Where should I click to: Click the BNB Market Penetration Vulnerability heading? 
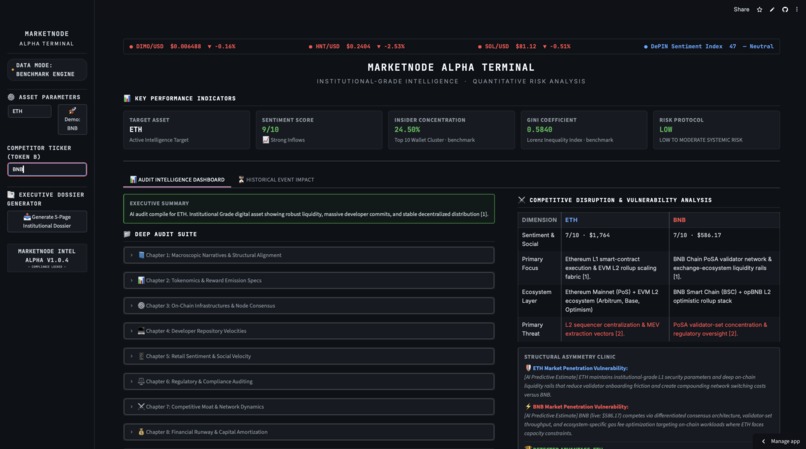click(x=580, y=407)
